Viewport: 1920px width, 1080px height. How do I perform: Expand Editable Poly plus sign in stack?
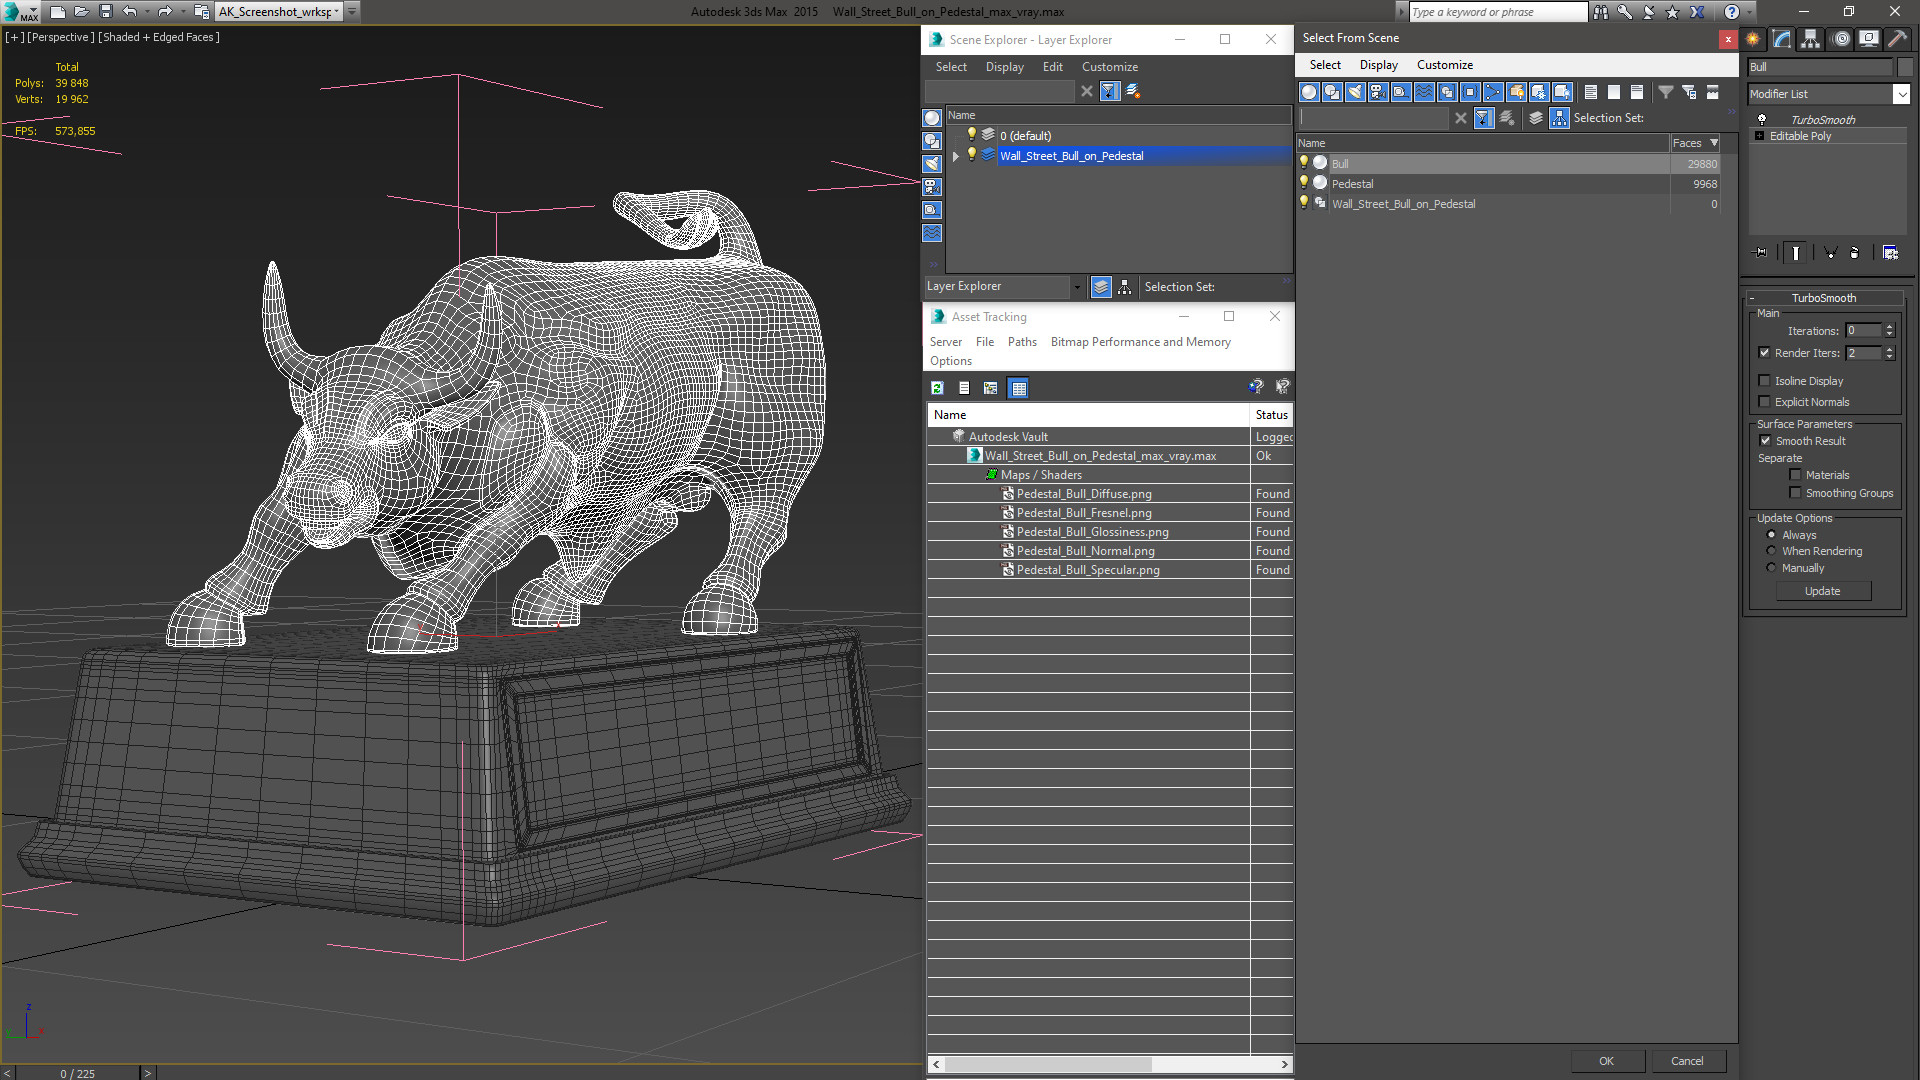[1759, 136]
